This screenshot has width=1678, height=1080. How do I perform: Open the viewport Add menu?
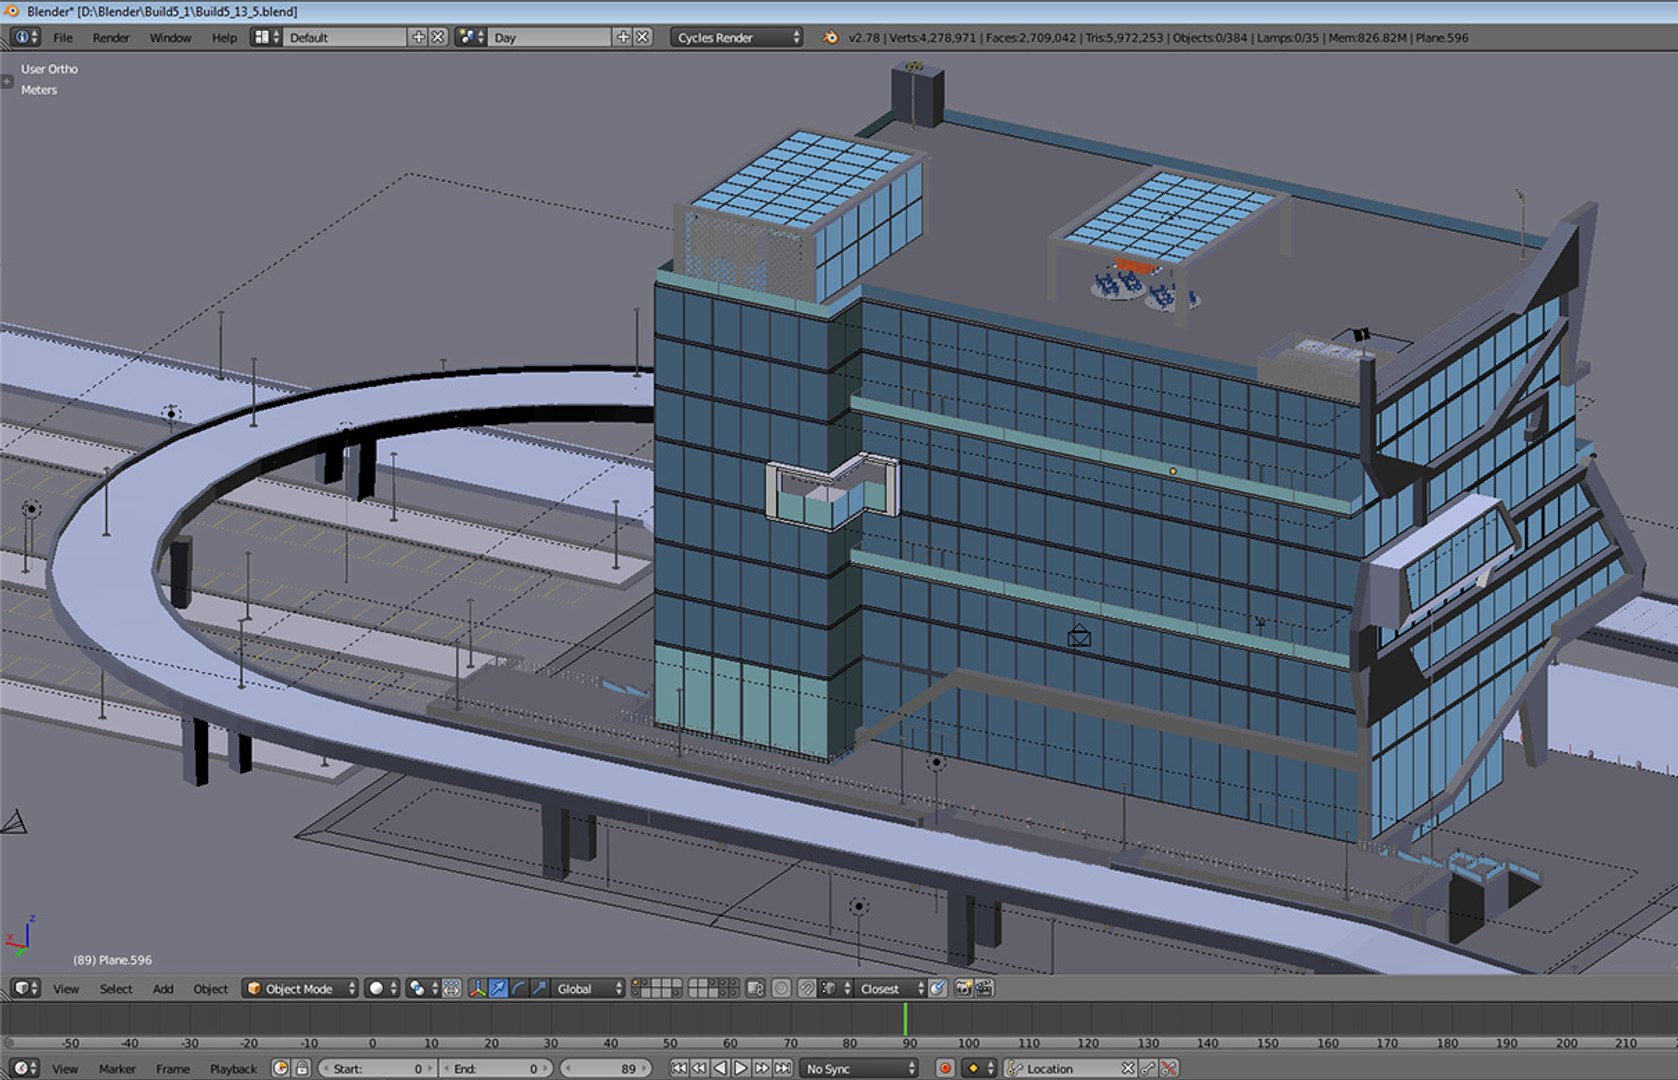point(163,989)
